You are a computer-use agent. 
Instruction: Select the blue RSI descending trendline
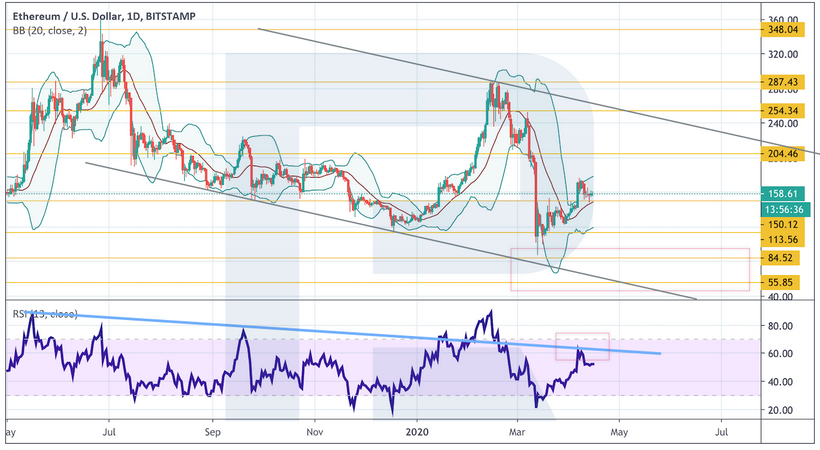click(x=300, y=330)
